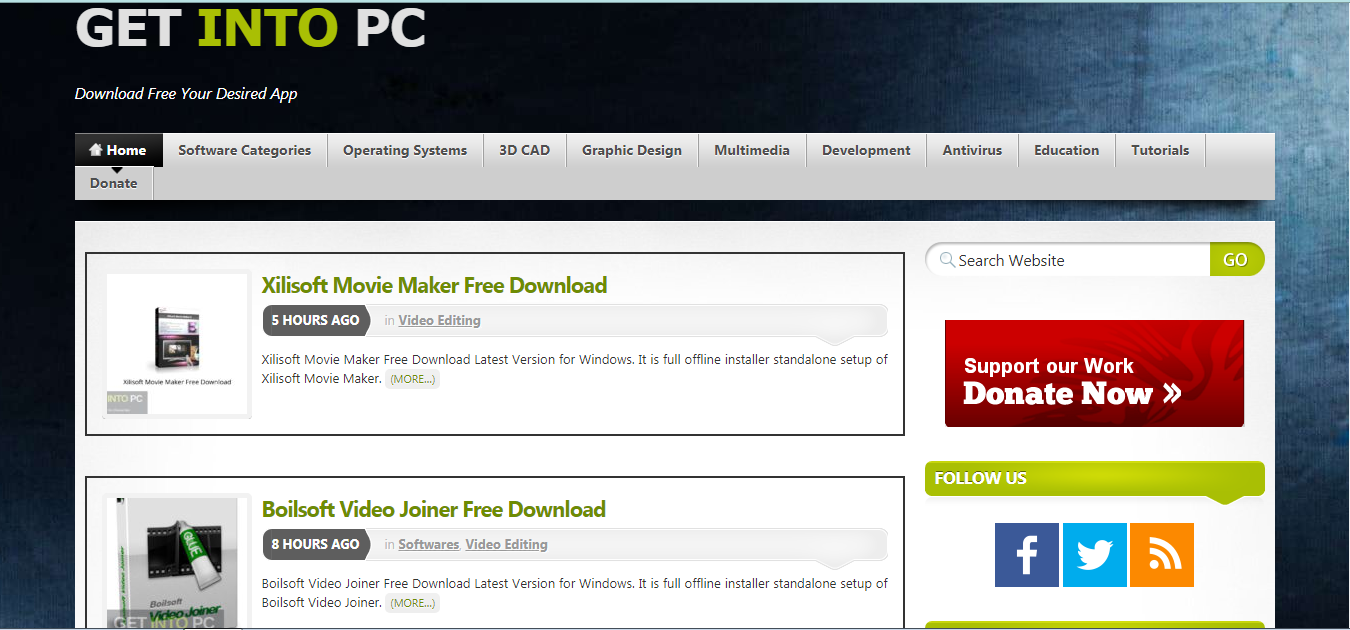Image resolution: width=1350 pixels, height=630 pixels.
Task: Select the Multimedia menu item
Action: pos(752,150)
